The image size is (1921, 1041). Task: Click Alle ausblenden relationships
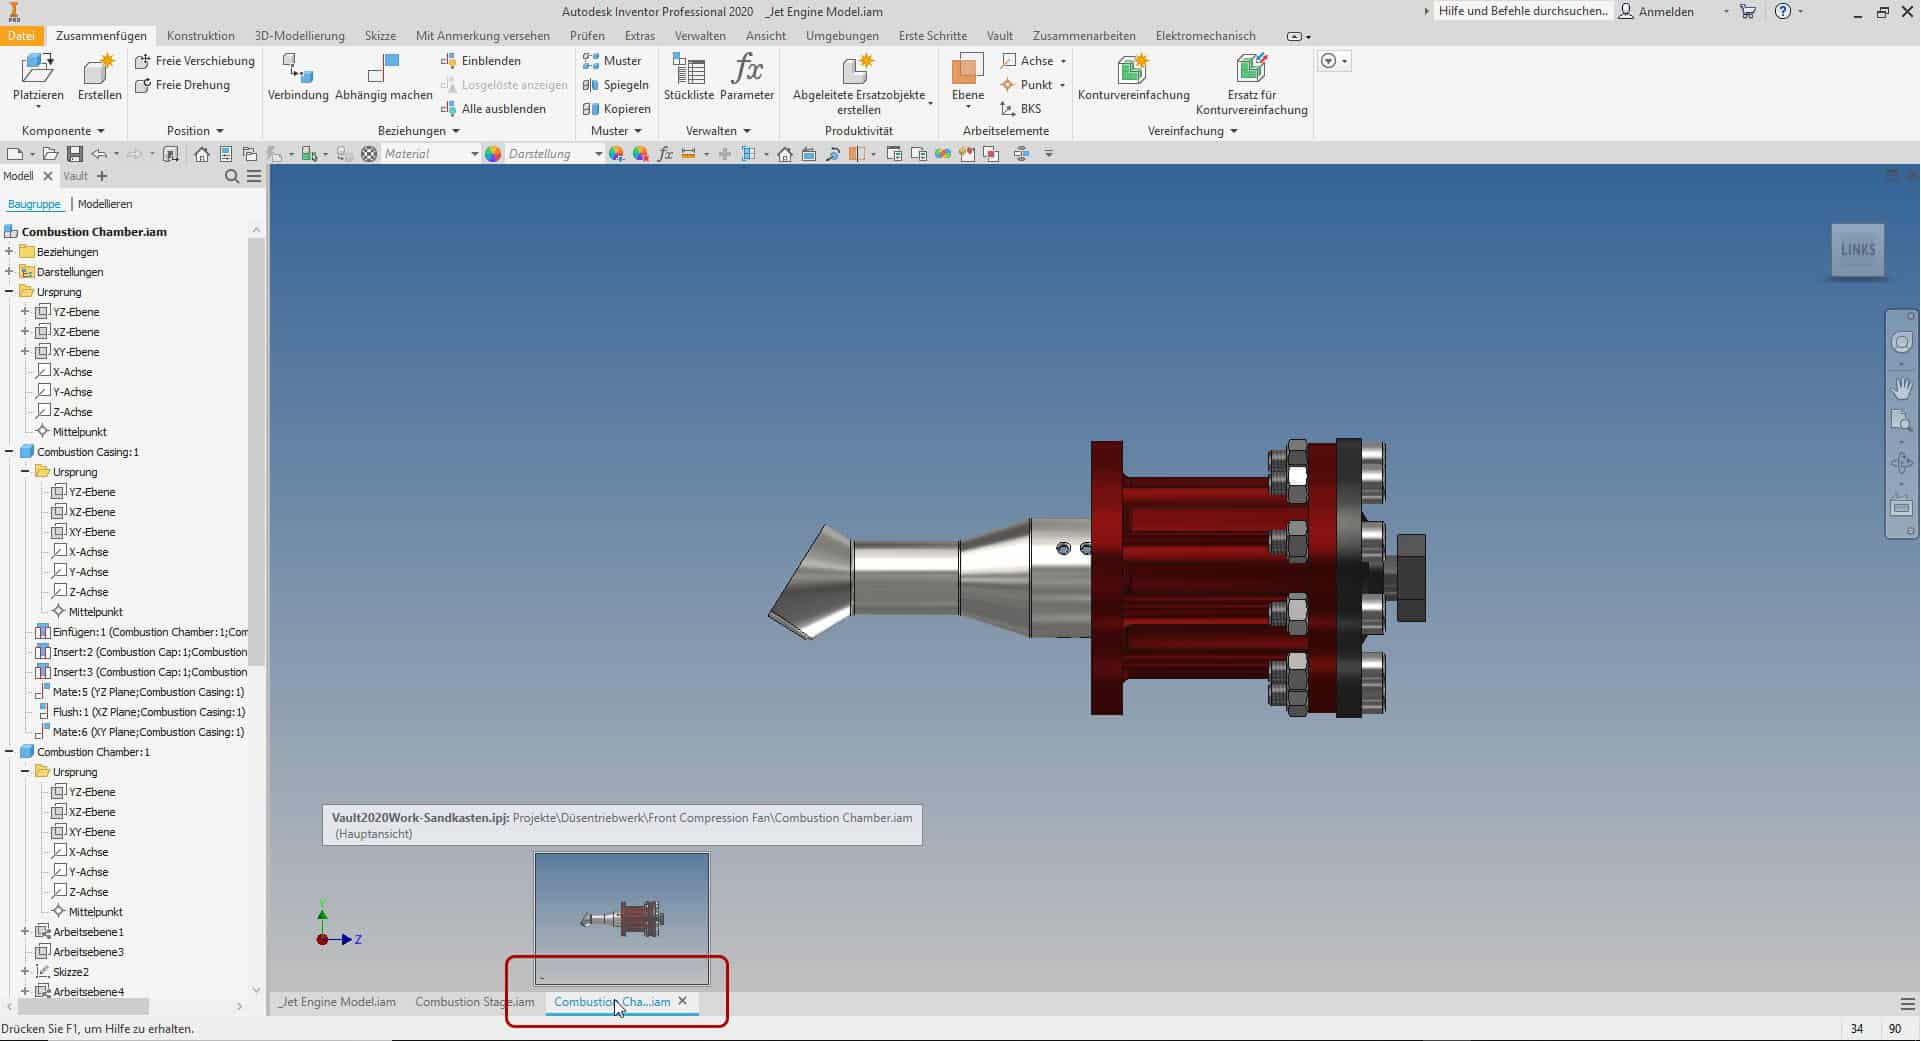click(x=493, y=109)
